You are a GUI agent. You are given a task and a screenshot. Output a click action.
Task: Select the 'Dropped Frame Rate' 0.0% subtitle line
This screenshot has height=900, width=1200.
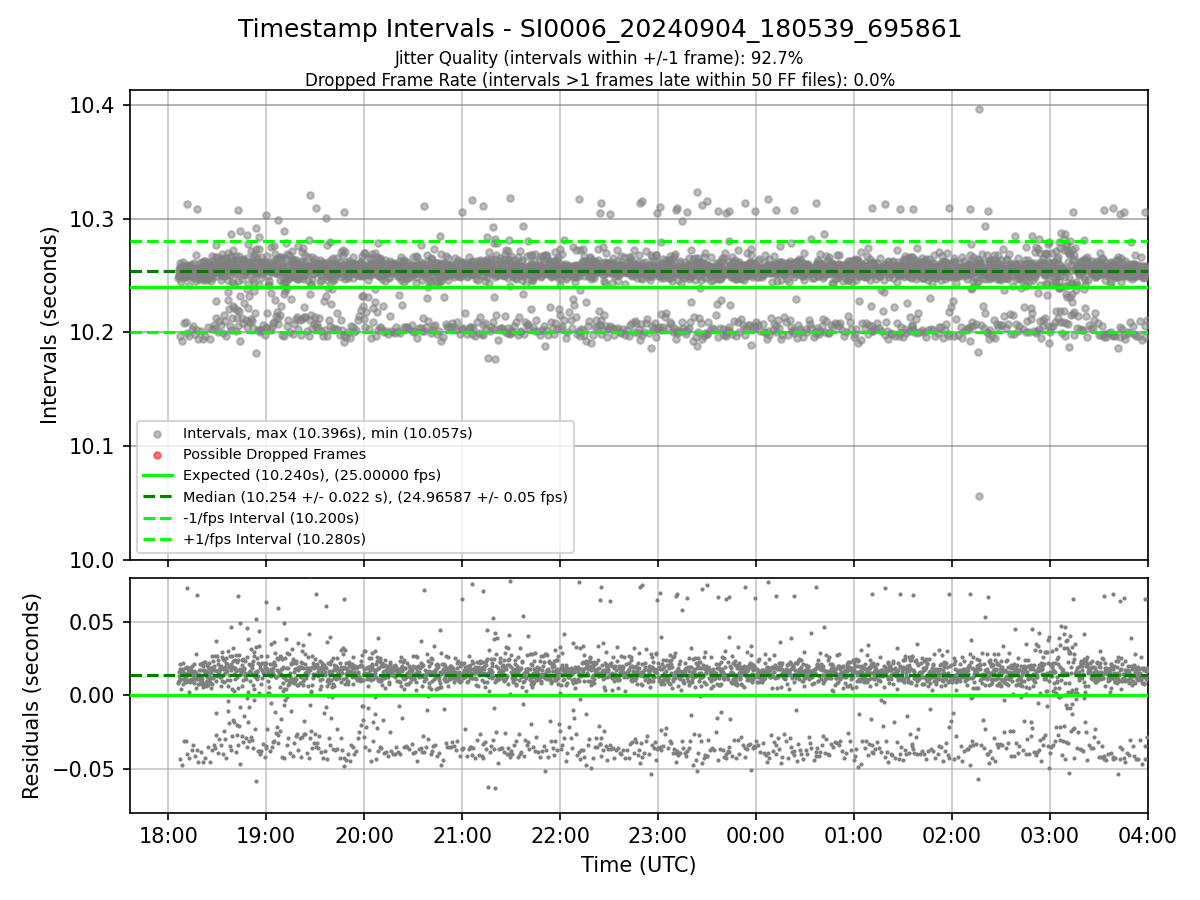tap(599, 80)
